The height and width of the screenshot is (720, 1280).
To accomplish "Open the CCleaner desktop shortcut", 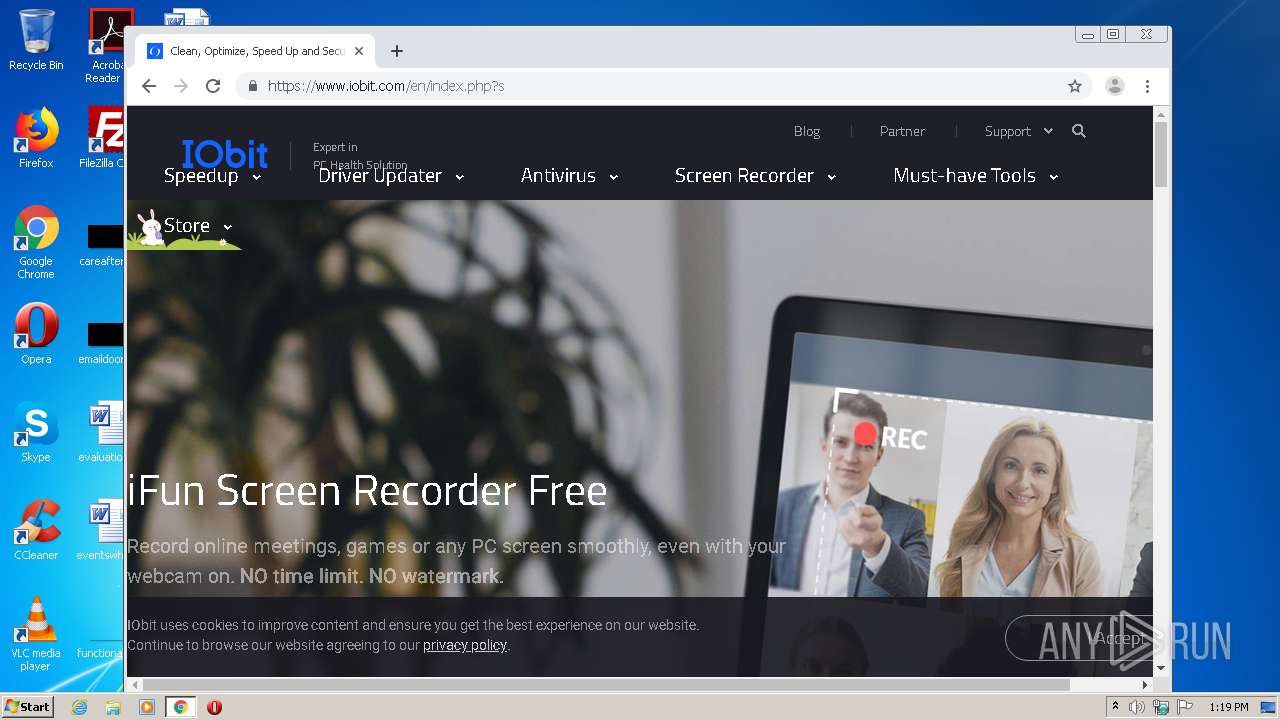I will tap(35, 530).
